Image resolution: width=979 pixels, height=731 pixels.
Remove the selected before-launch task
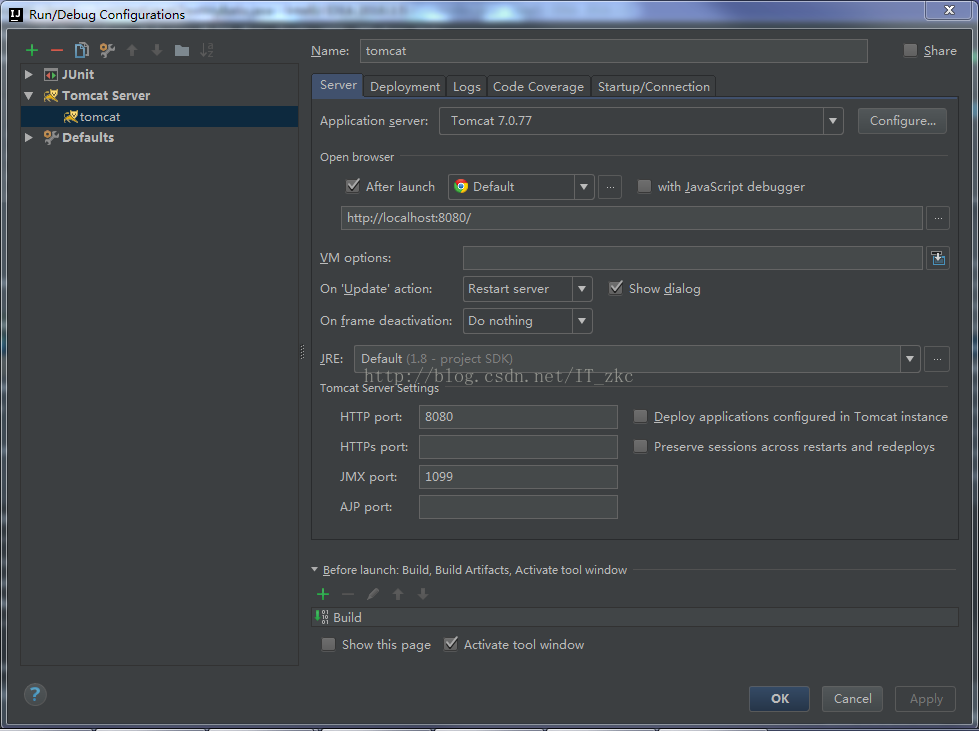pos(348,594)
